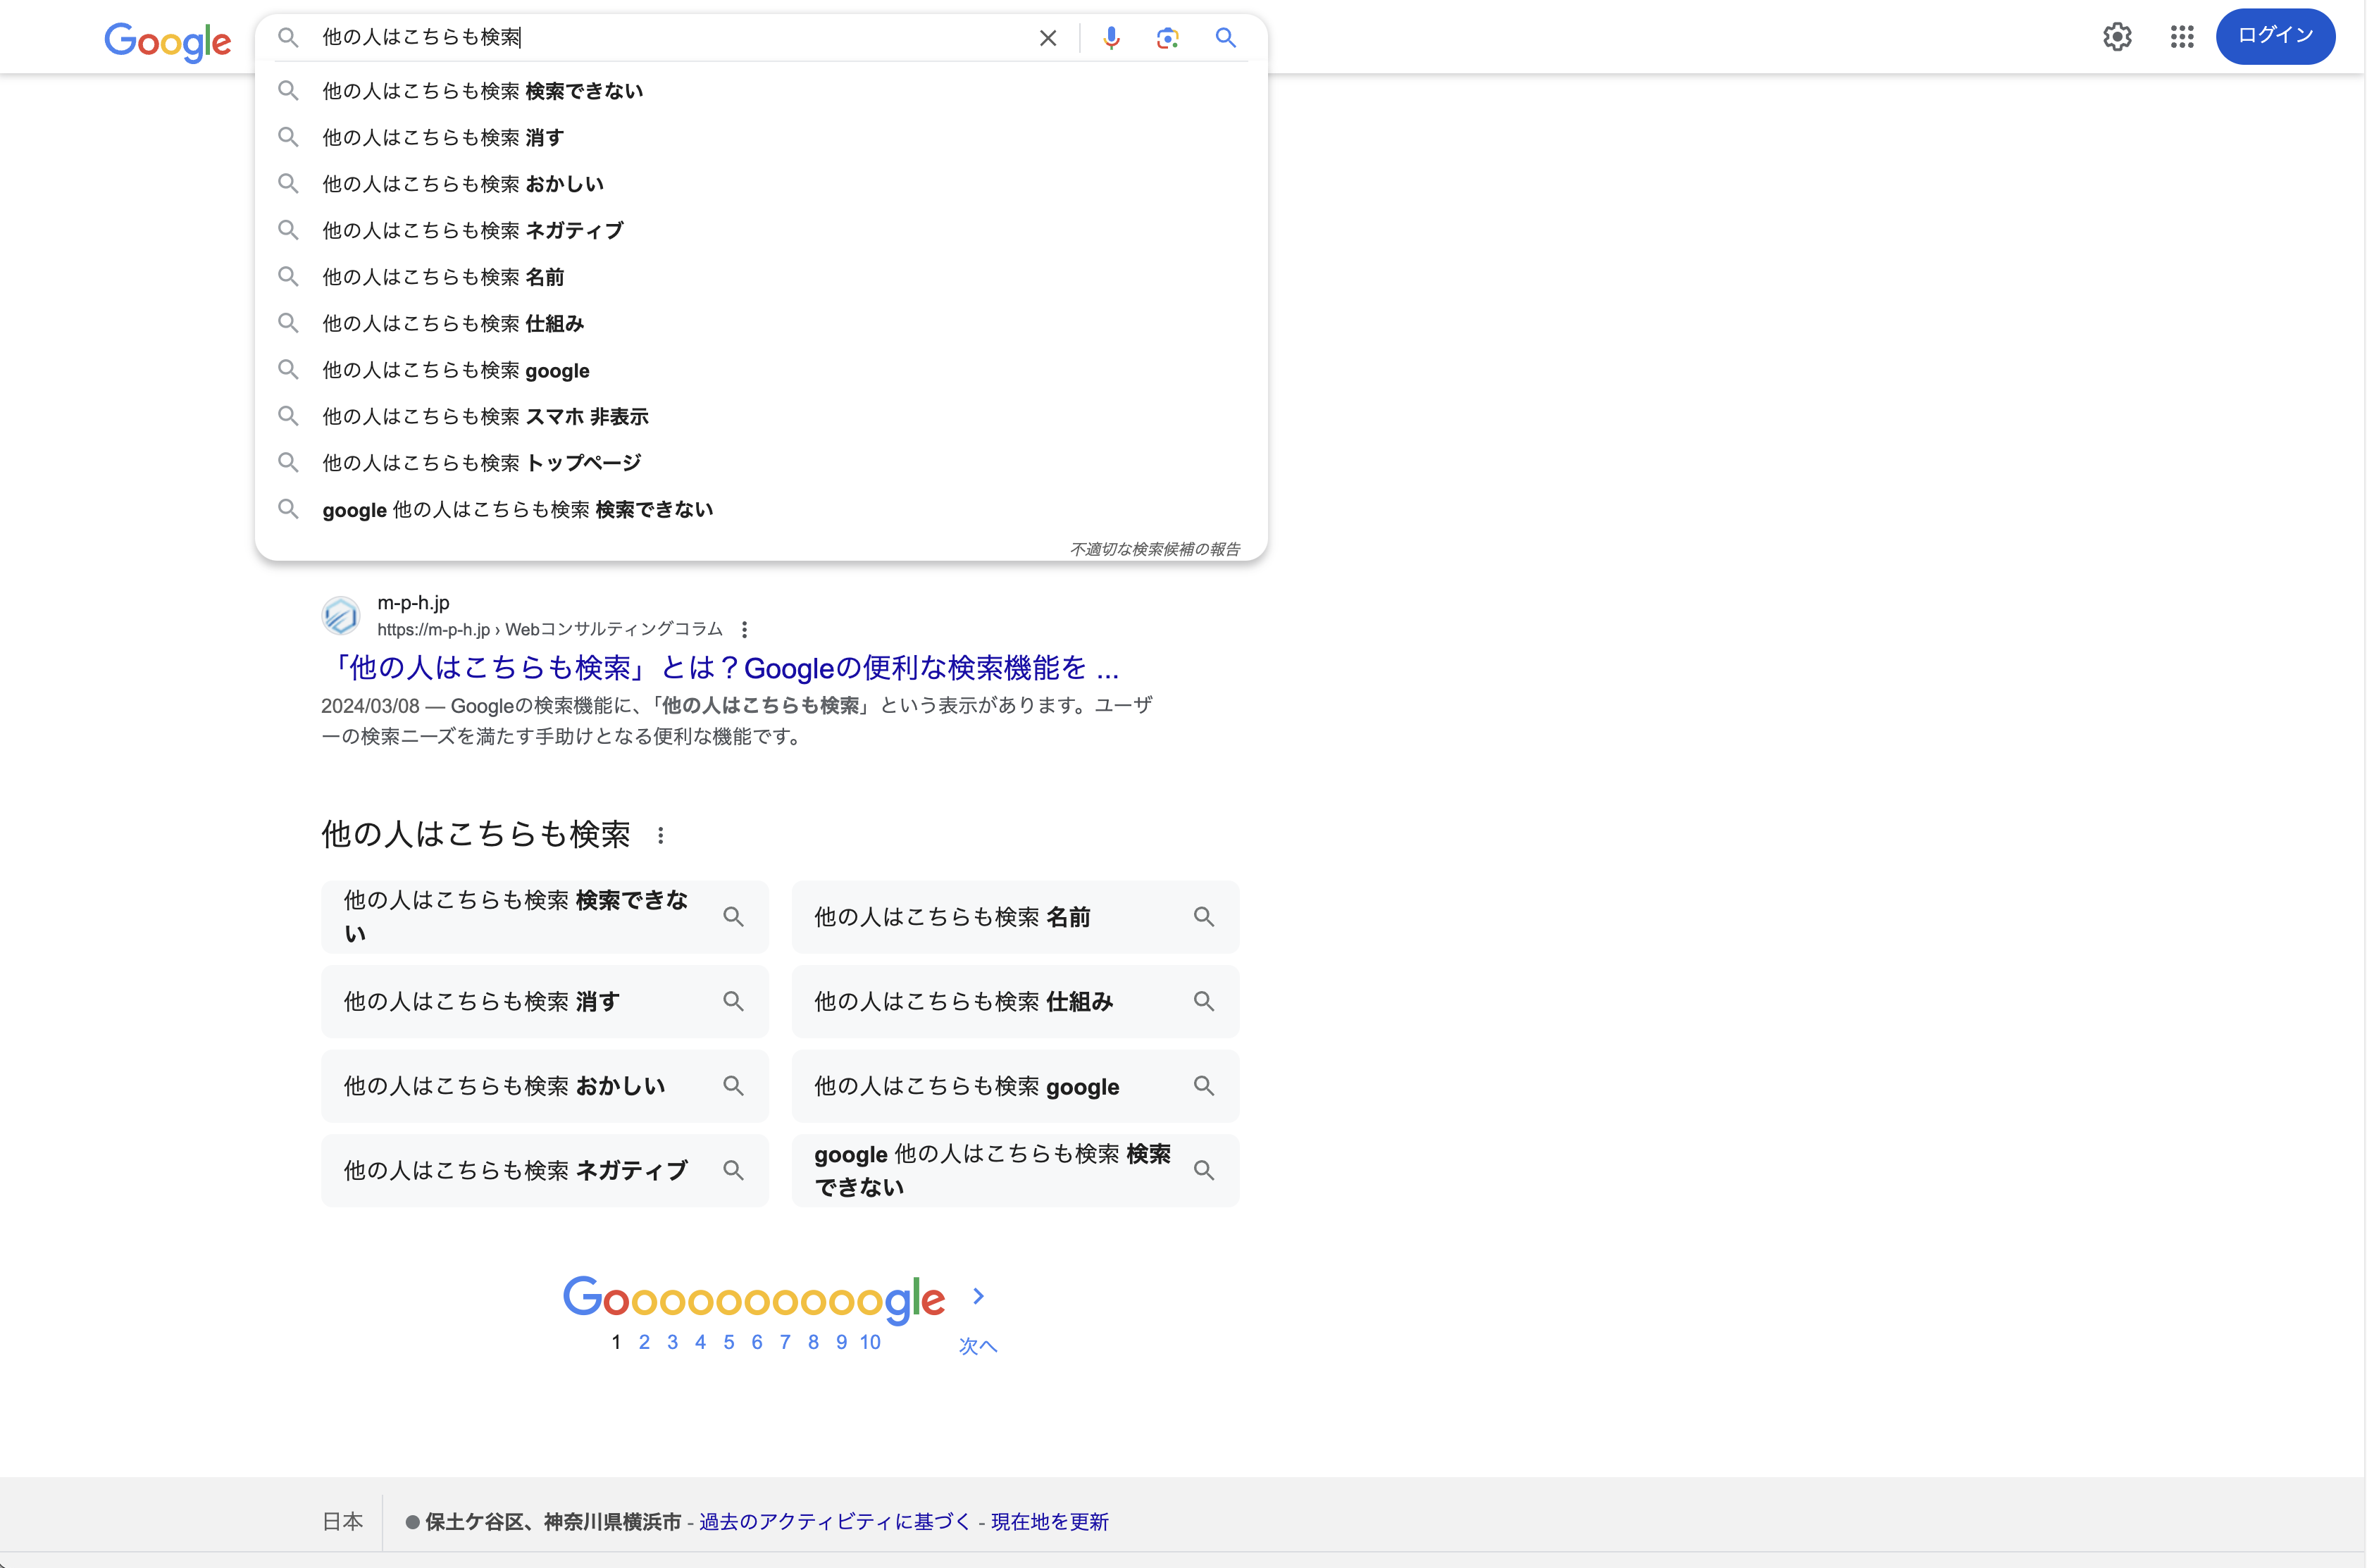This screenshot has height=1568, width=2367.
Task: Select suggestion 他の人はこちらも検索 google
Action: [x=761, y=370]
